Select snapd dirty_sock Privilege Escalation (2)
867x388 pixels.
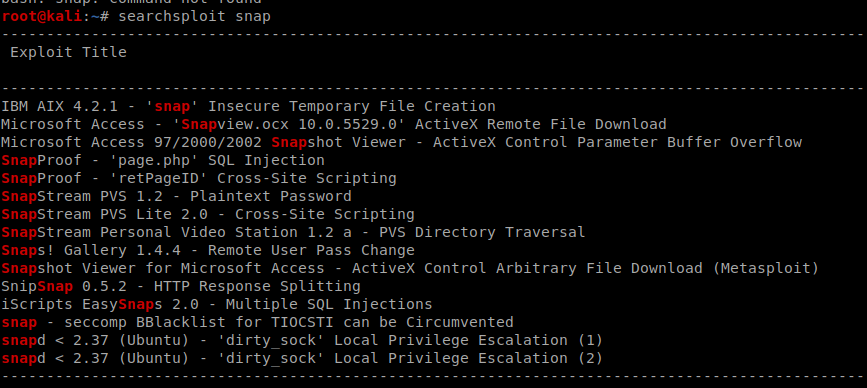point(302,359)
